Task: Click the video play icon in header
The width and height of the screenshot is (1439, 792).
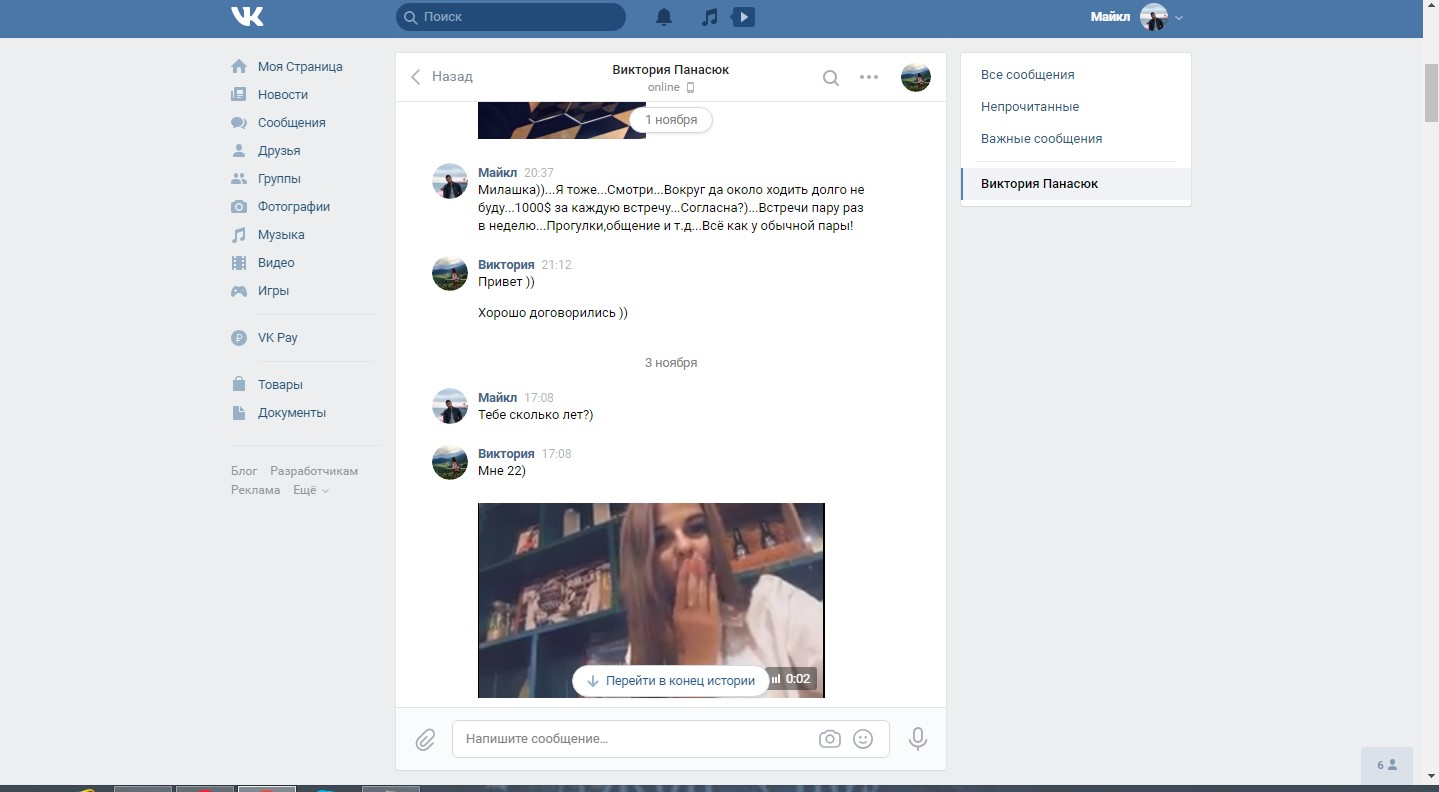Action: [743, 17]
